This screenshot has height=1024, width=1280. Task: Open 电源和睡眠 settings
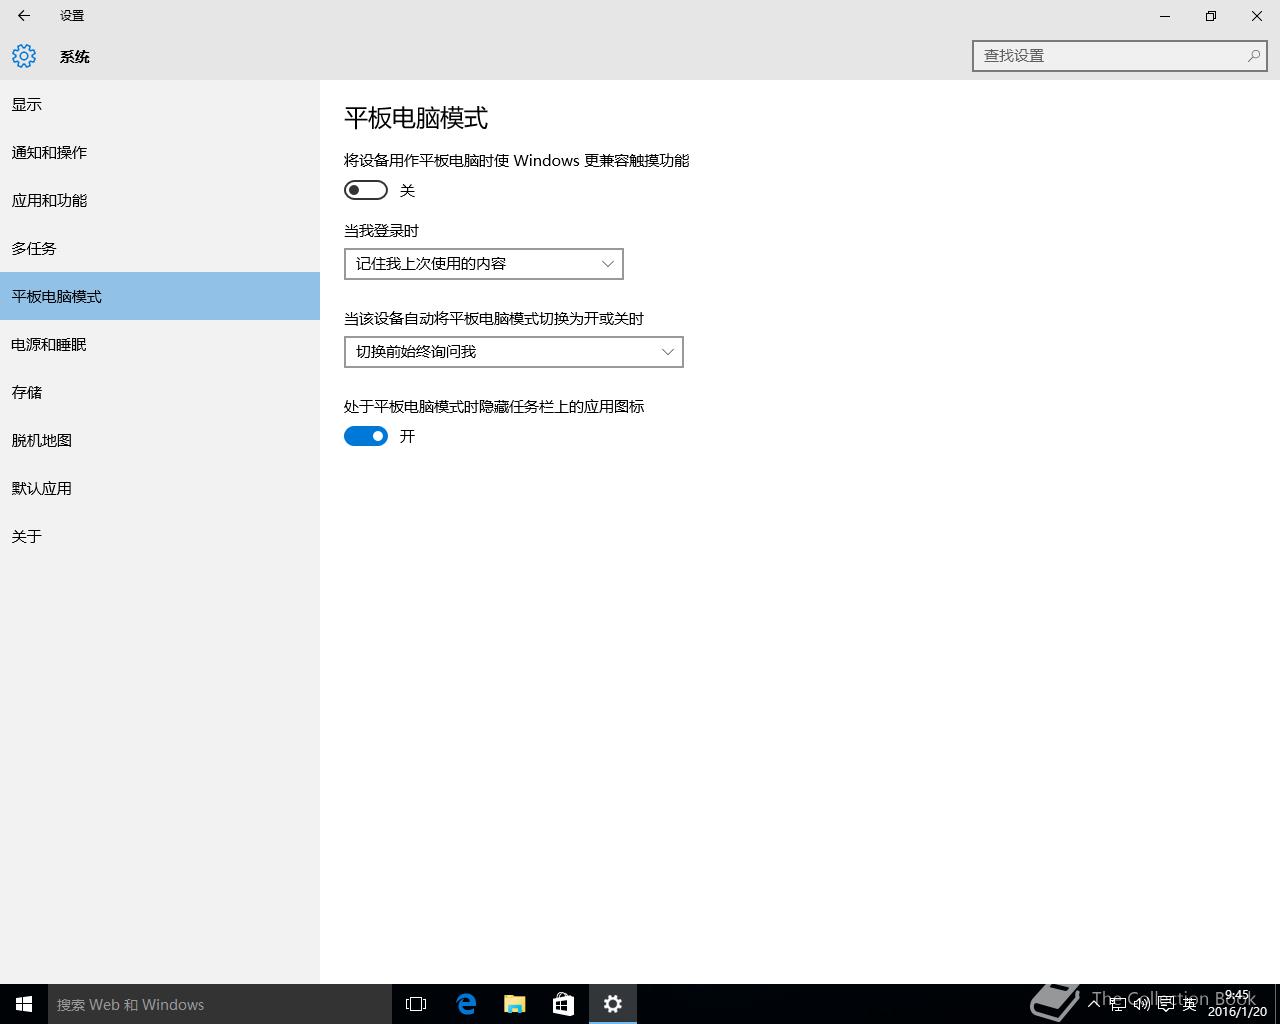(x=160, y=344)
